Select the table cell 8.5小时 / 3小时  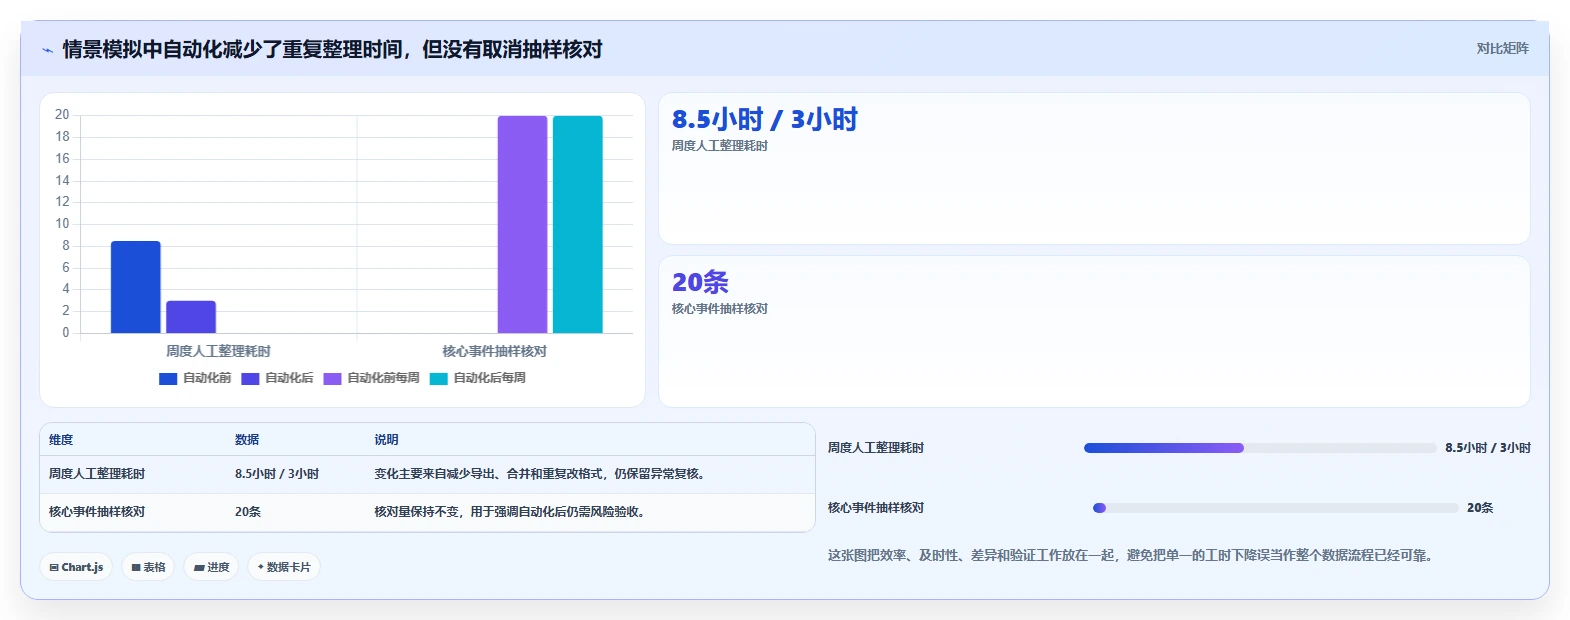(x=277, y=474)
